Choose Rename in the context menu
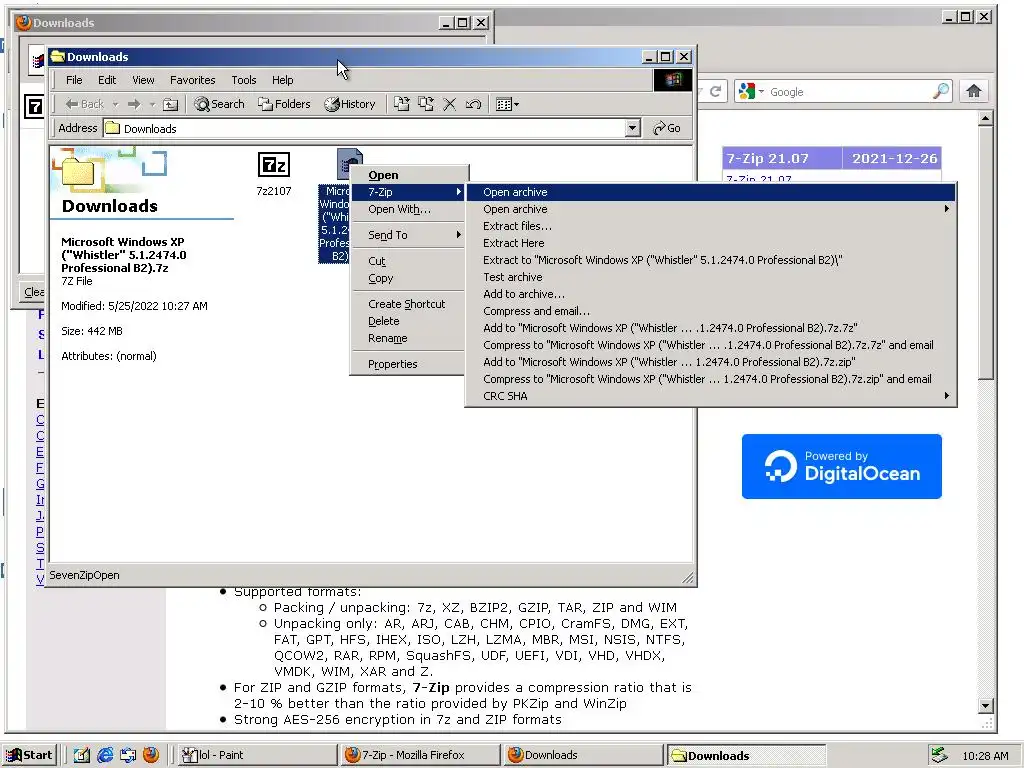Screen dimensions: 1024x768 [409, 338]
